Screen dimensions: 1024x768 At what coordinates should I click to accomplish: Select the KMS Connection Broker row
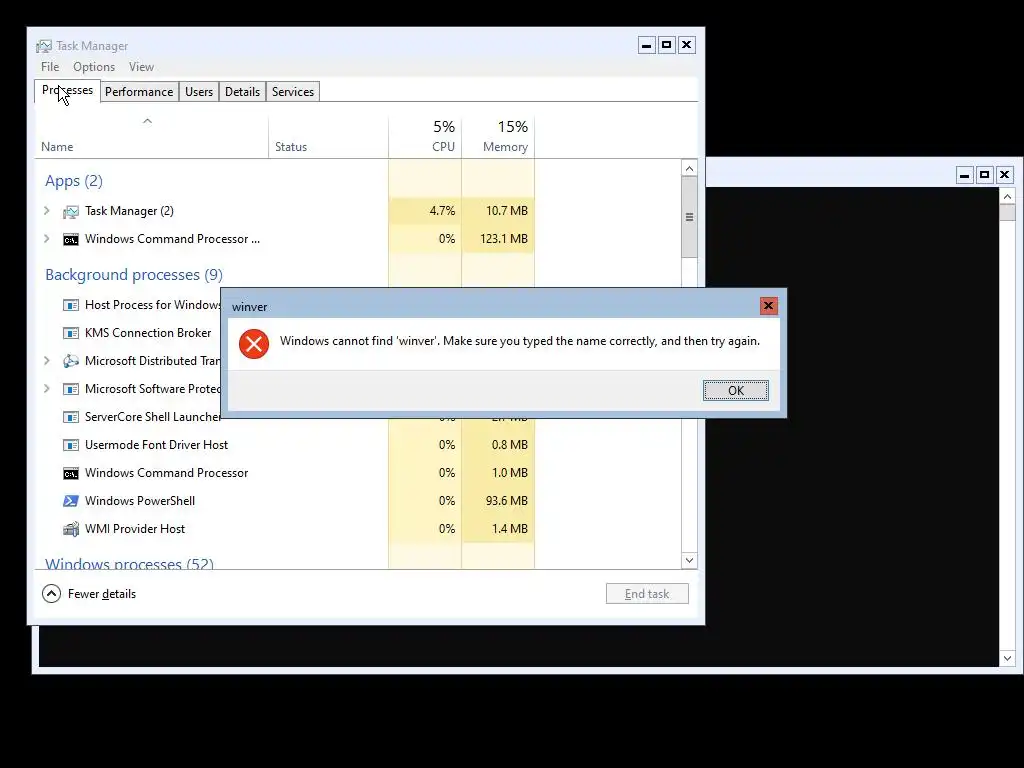tap(127, 333)
